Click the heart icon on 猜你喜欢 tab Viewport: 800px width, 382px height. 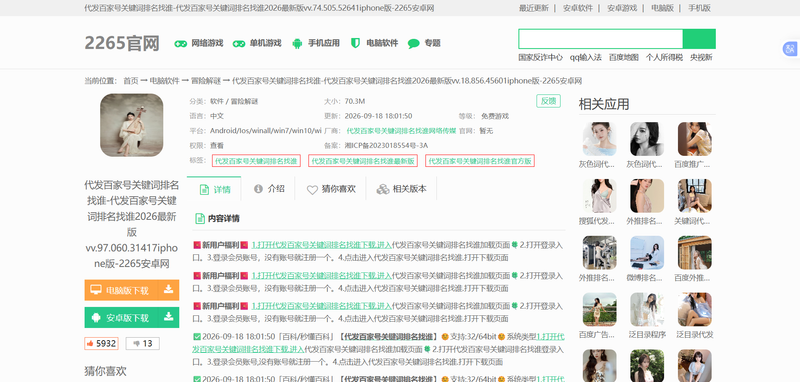pyautogui.click(x=312, y=190)
